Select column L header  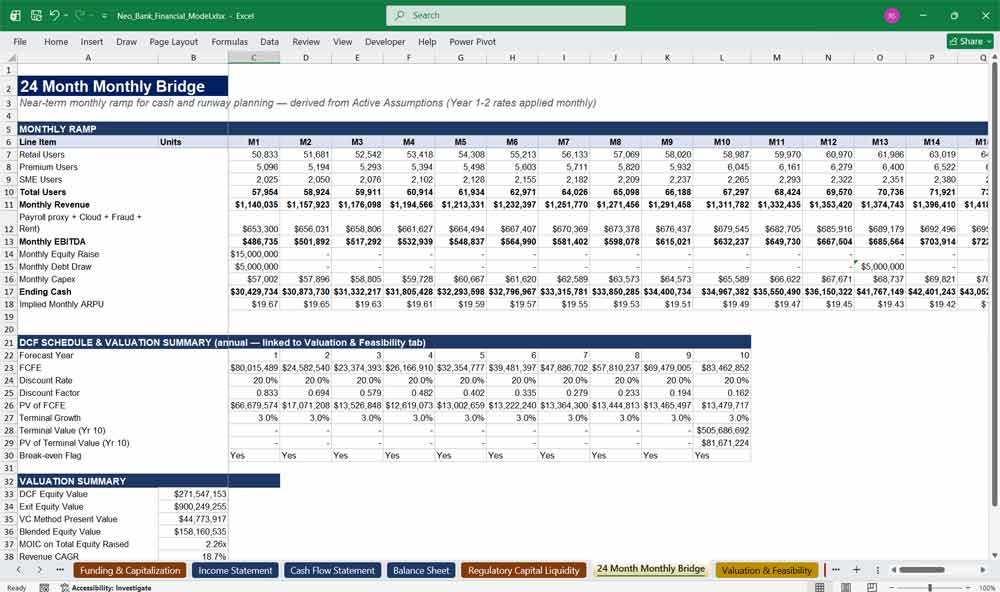[x=722, y=57]
